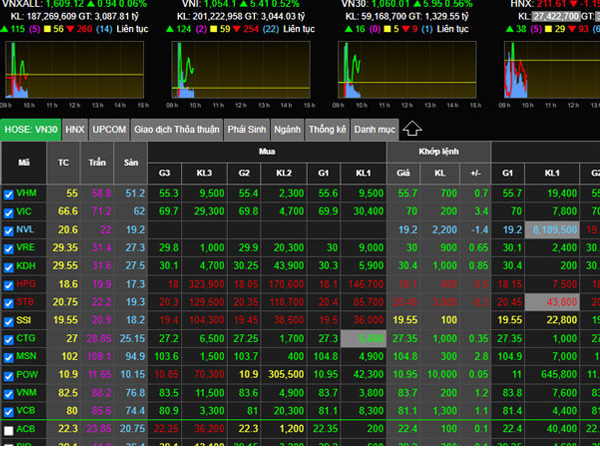The height and width of the screenshot is (450, 600).
Task: Switch to the Phái Sinh tab
Action: pos(247,130)
